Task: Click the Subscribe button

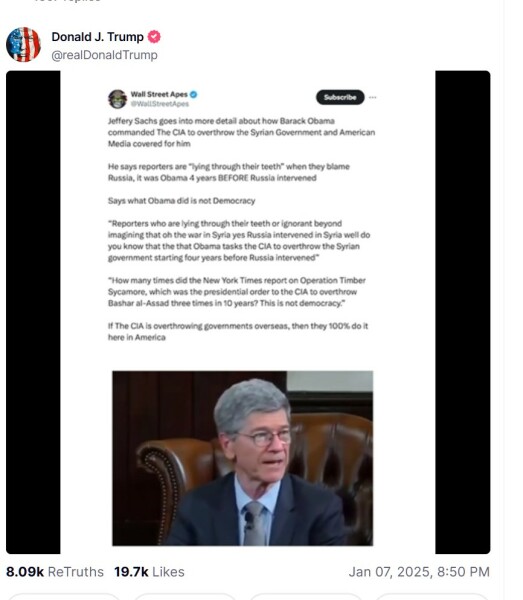Action: 340,97
